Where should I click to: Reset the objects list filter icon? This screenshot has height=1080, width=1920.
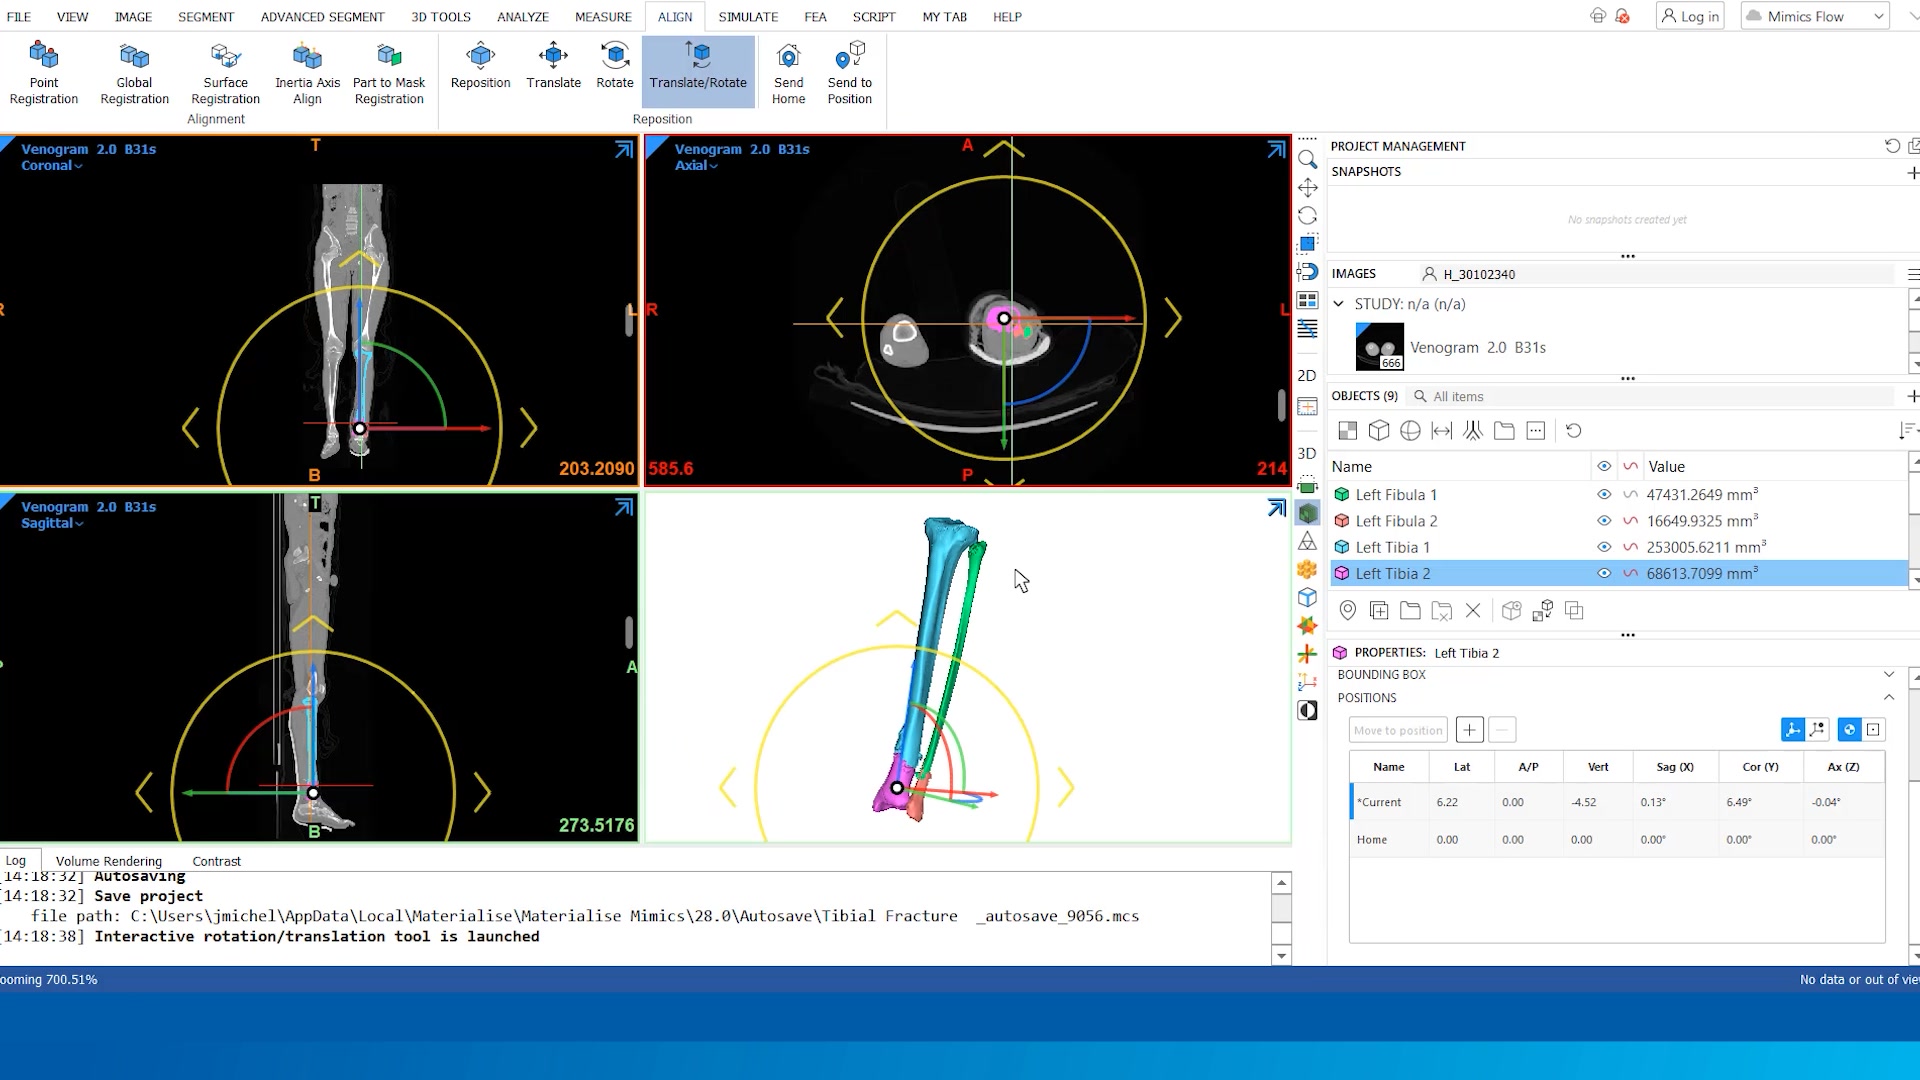[1573, 431]
